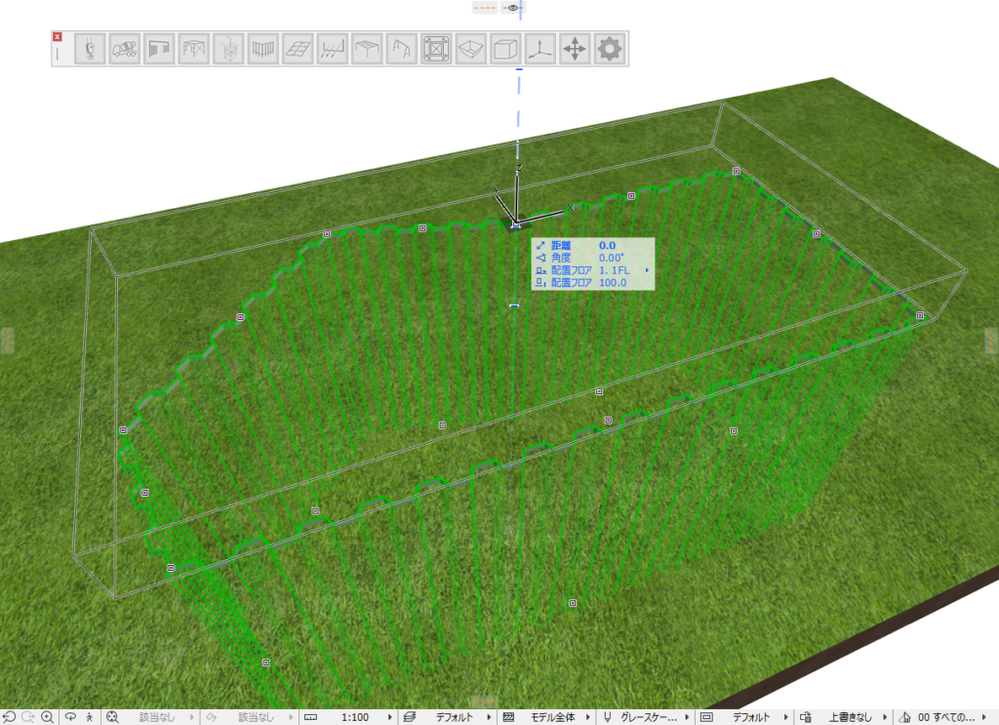Click the previous view undo icon
This screenshot has width=999, height=725.
[9, 717]
